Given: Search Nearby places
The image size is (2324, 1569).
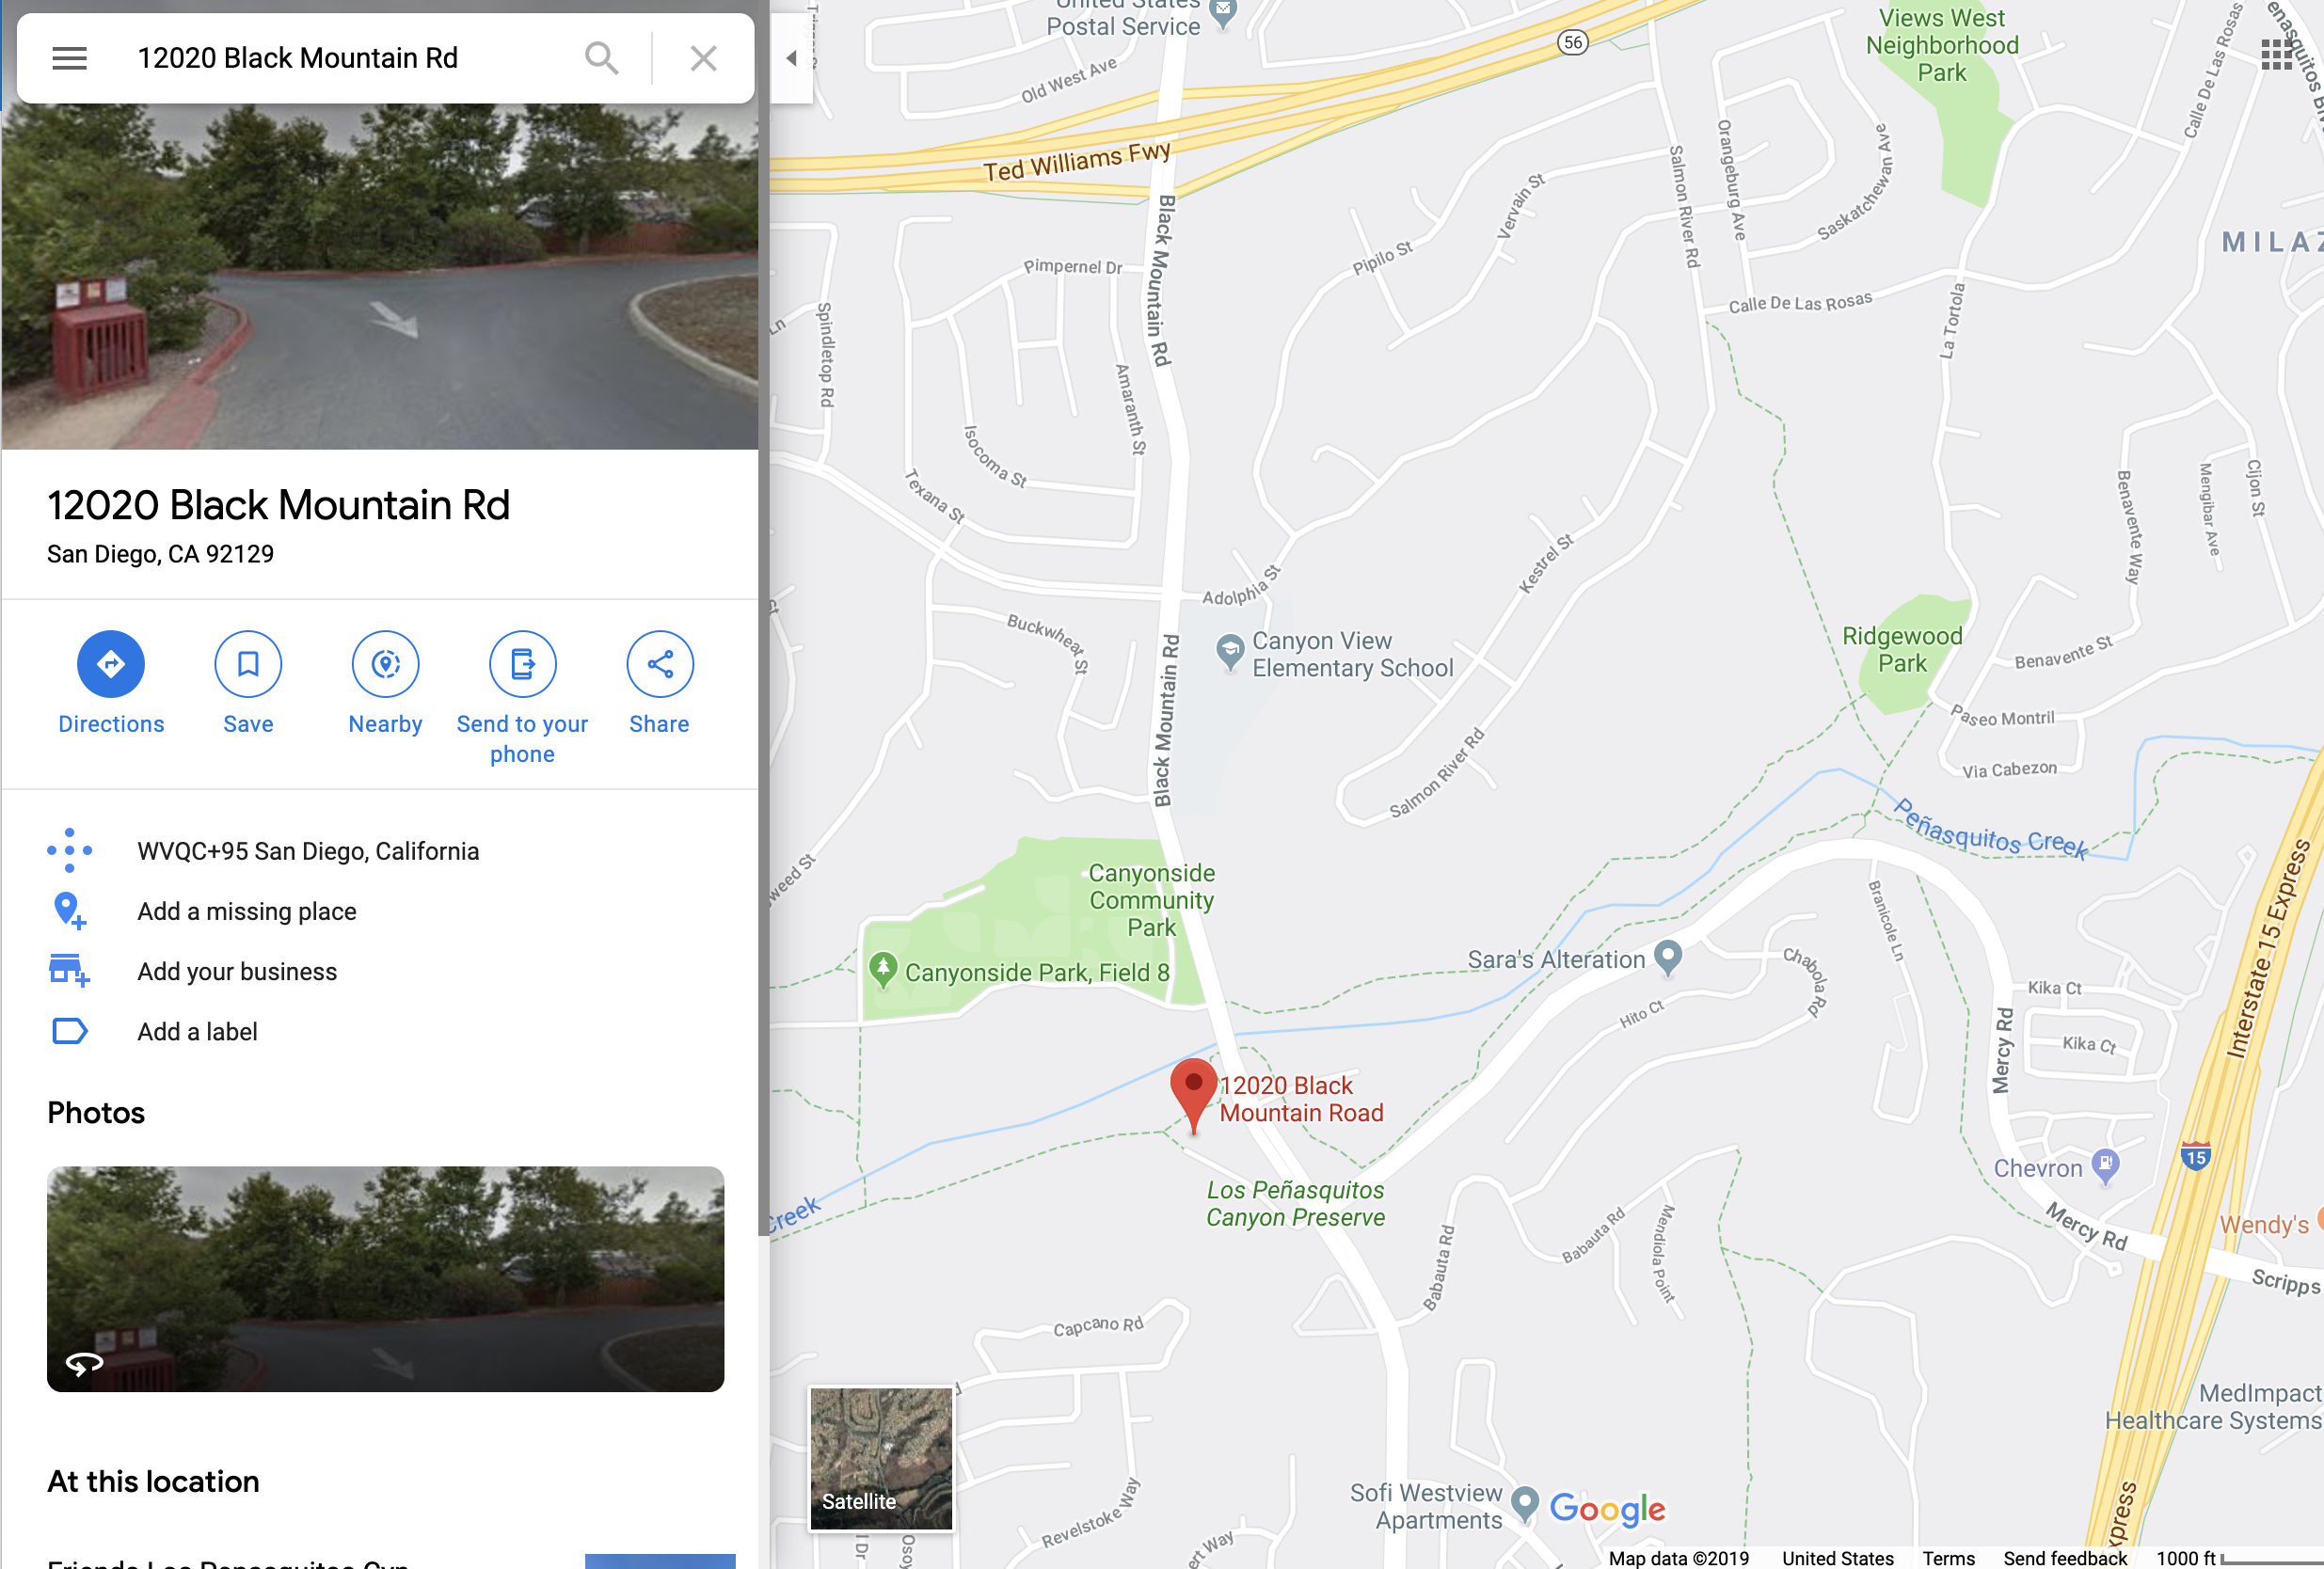Looking at the screenshot, I should (385, 683).
